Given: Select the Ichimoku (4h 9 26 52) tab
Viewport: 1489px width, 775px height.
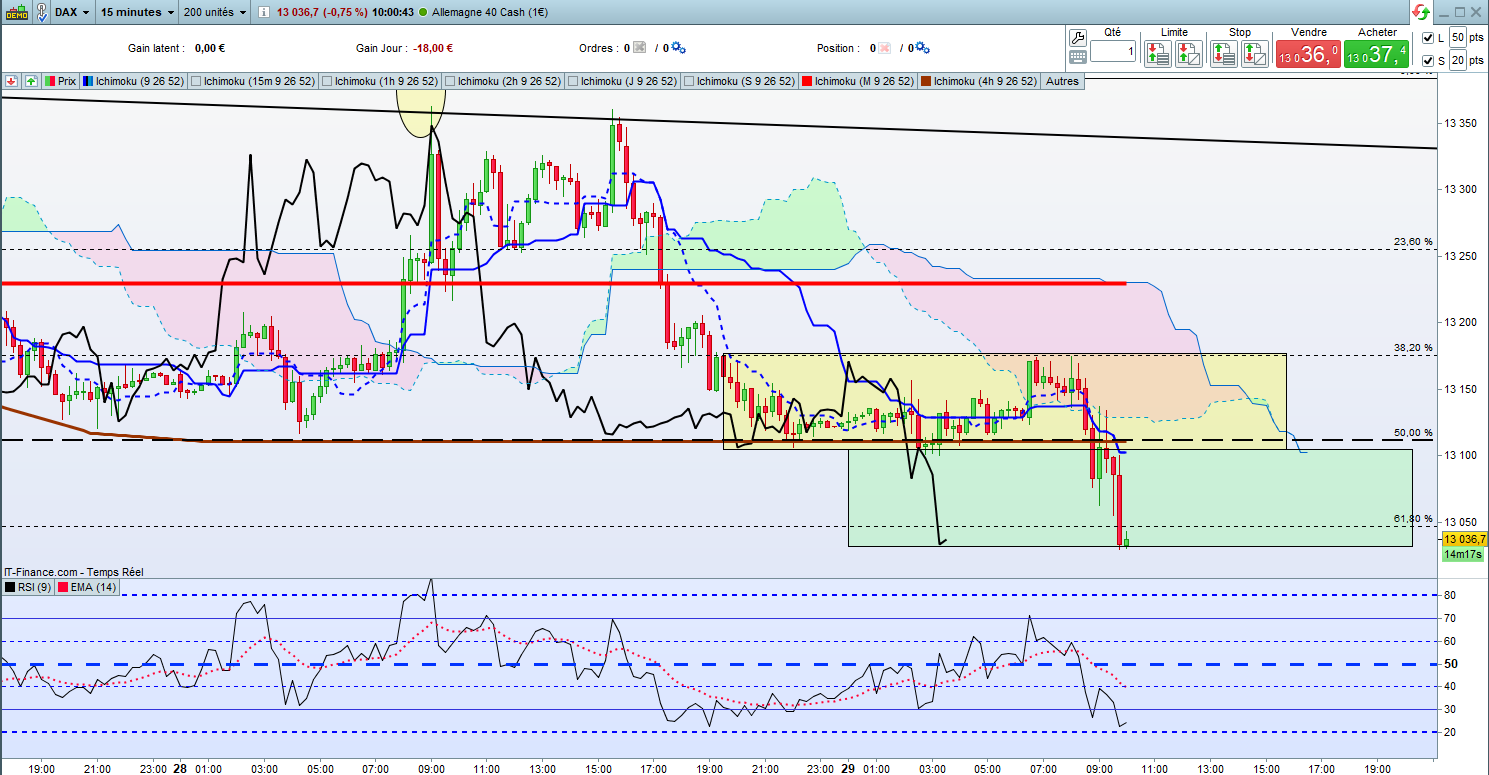Looking at the screenshot, I should 979,81.
